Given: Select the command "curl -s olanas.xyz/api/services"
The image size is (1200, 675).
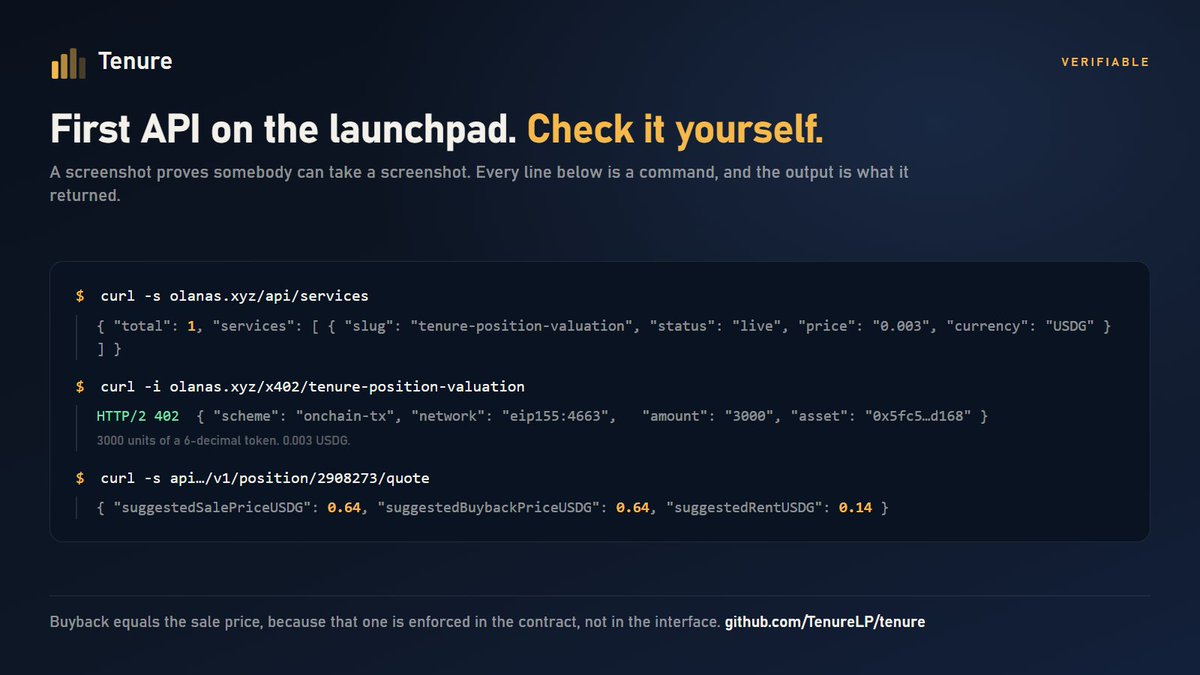Looking at the screenshot, I should click(x=235, y=296).
